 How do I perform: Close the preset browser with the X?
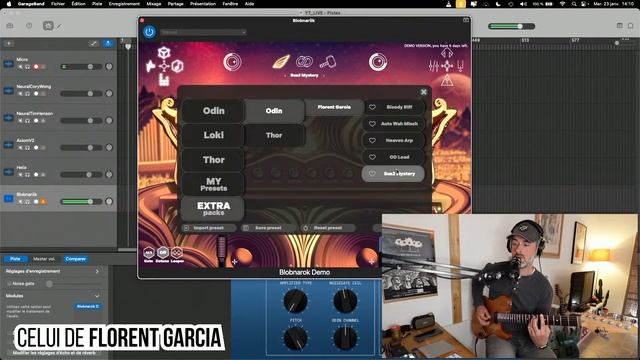[424, 92]
